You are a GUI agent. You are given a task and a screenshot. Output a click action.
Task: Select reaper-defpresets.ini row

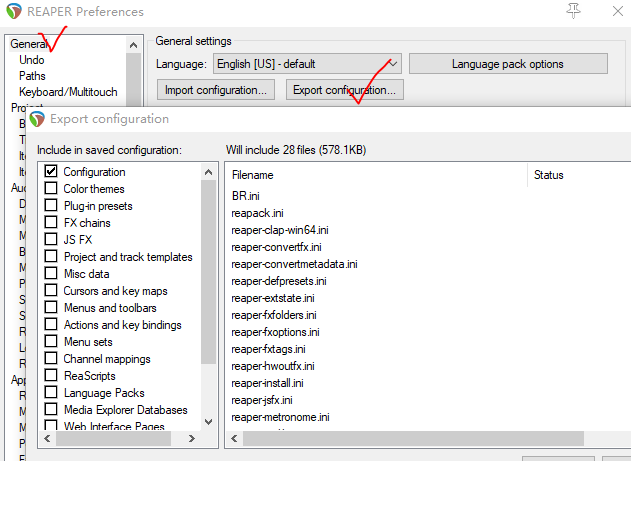(x=279, y=281)
